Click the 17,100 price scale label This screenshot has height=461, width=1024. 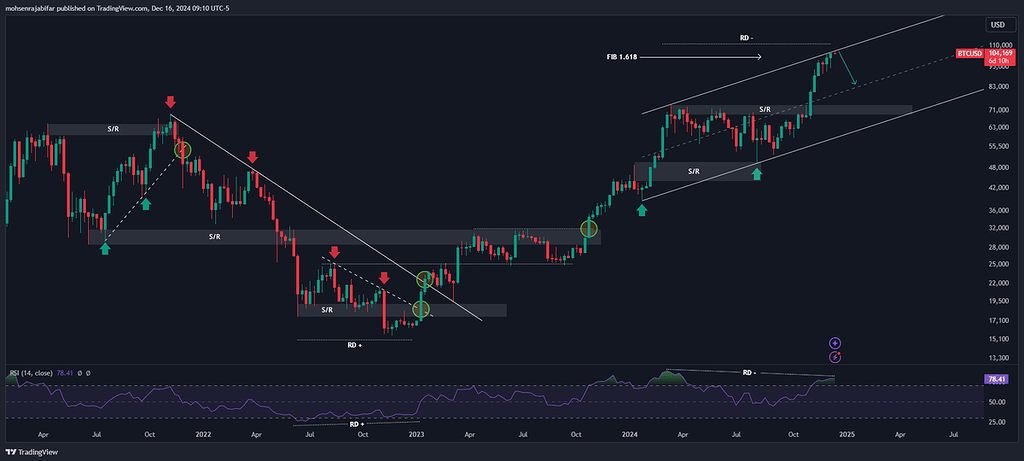coord(1000,320)
